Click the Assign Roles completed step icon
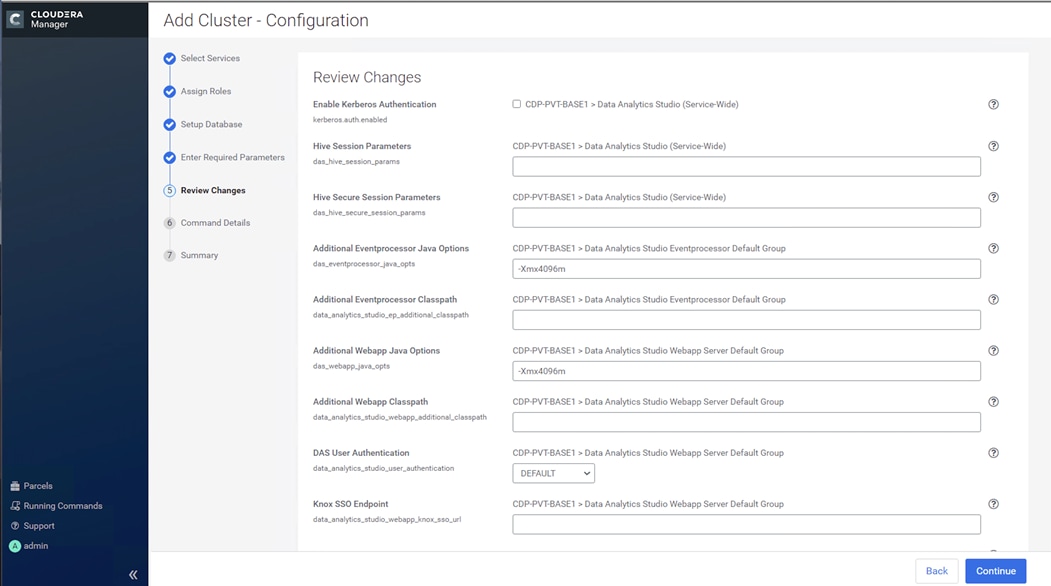 (x=170, y=91)
